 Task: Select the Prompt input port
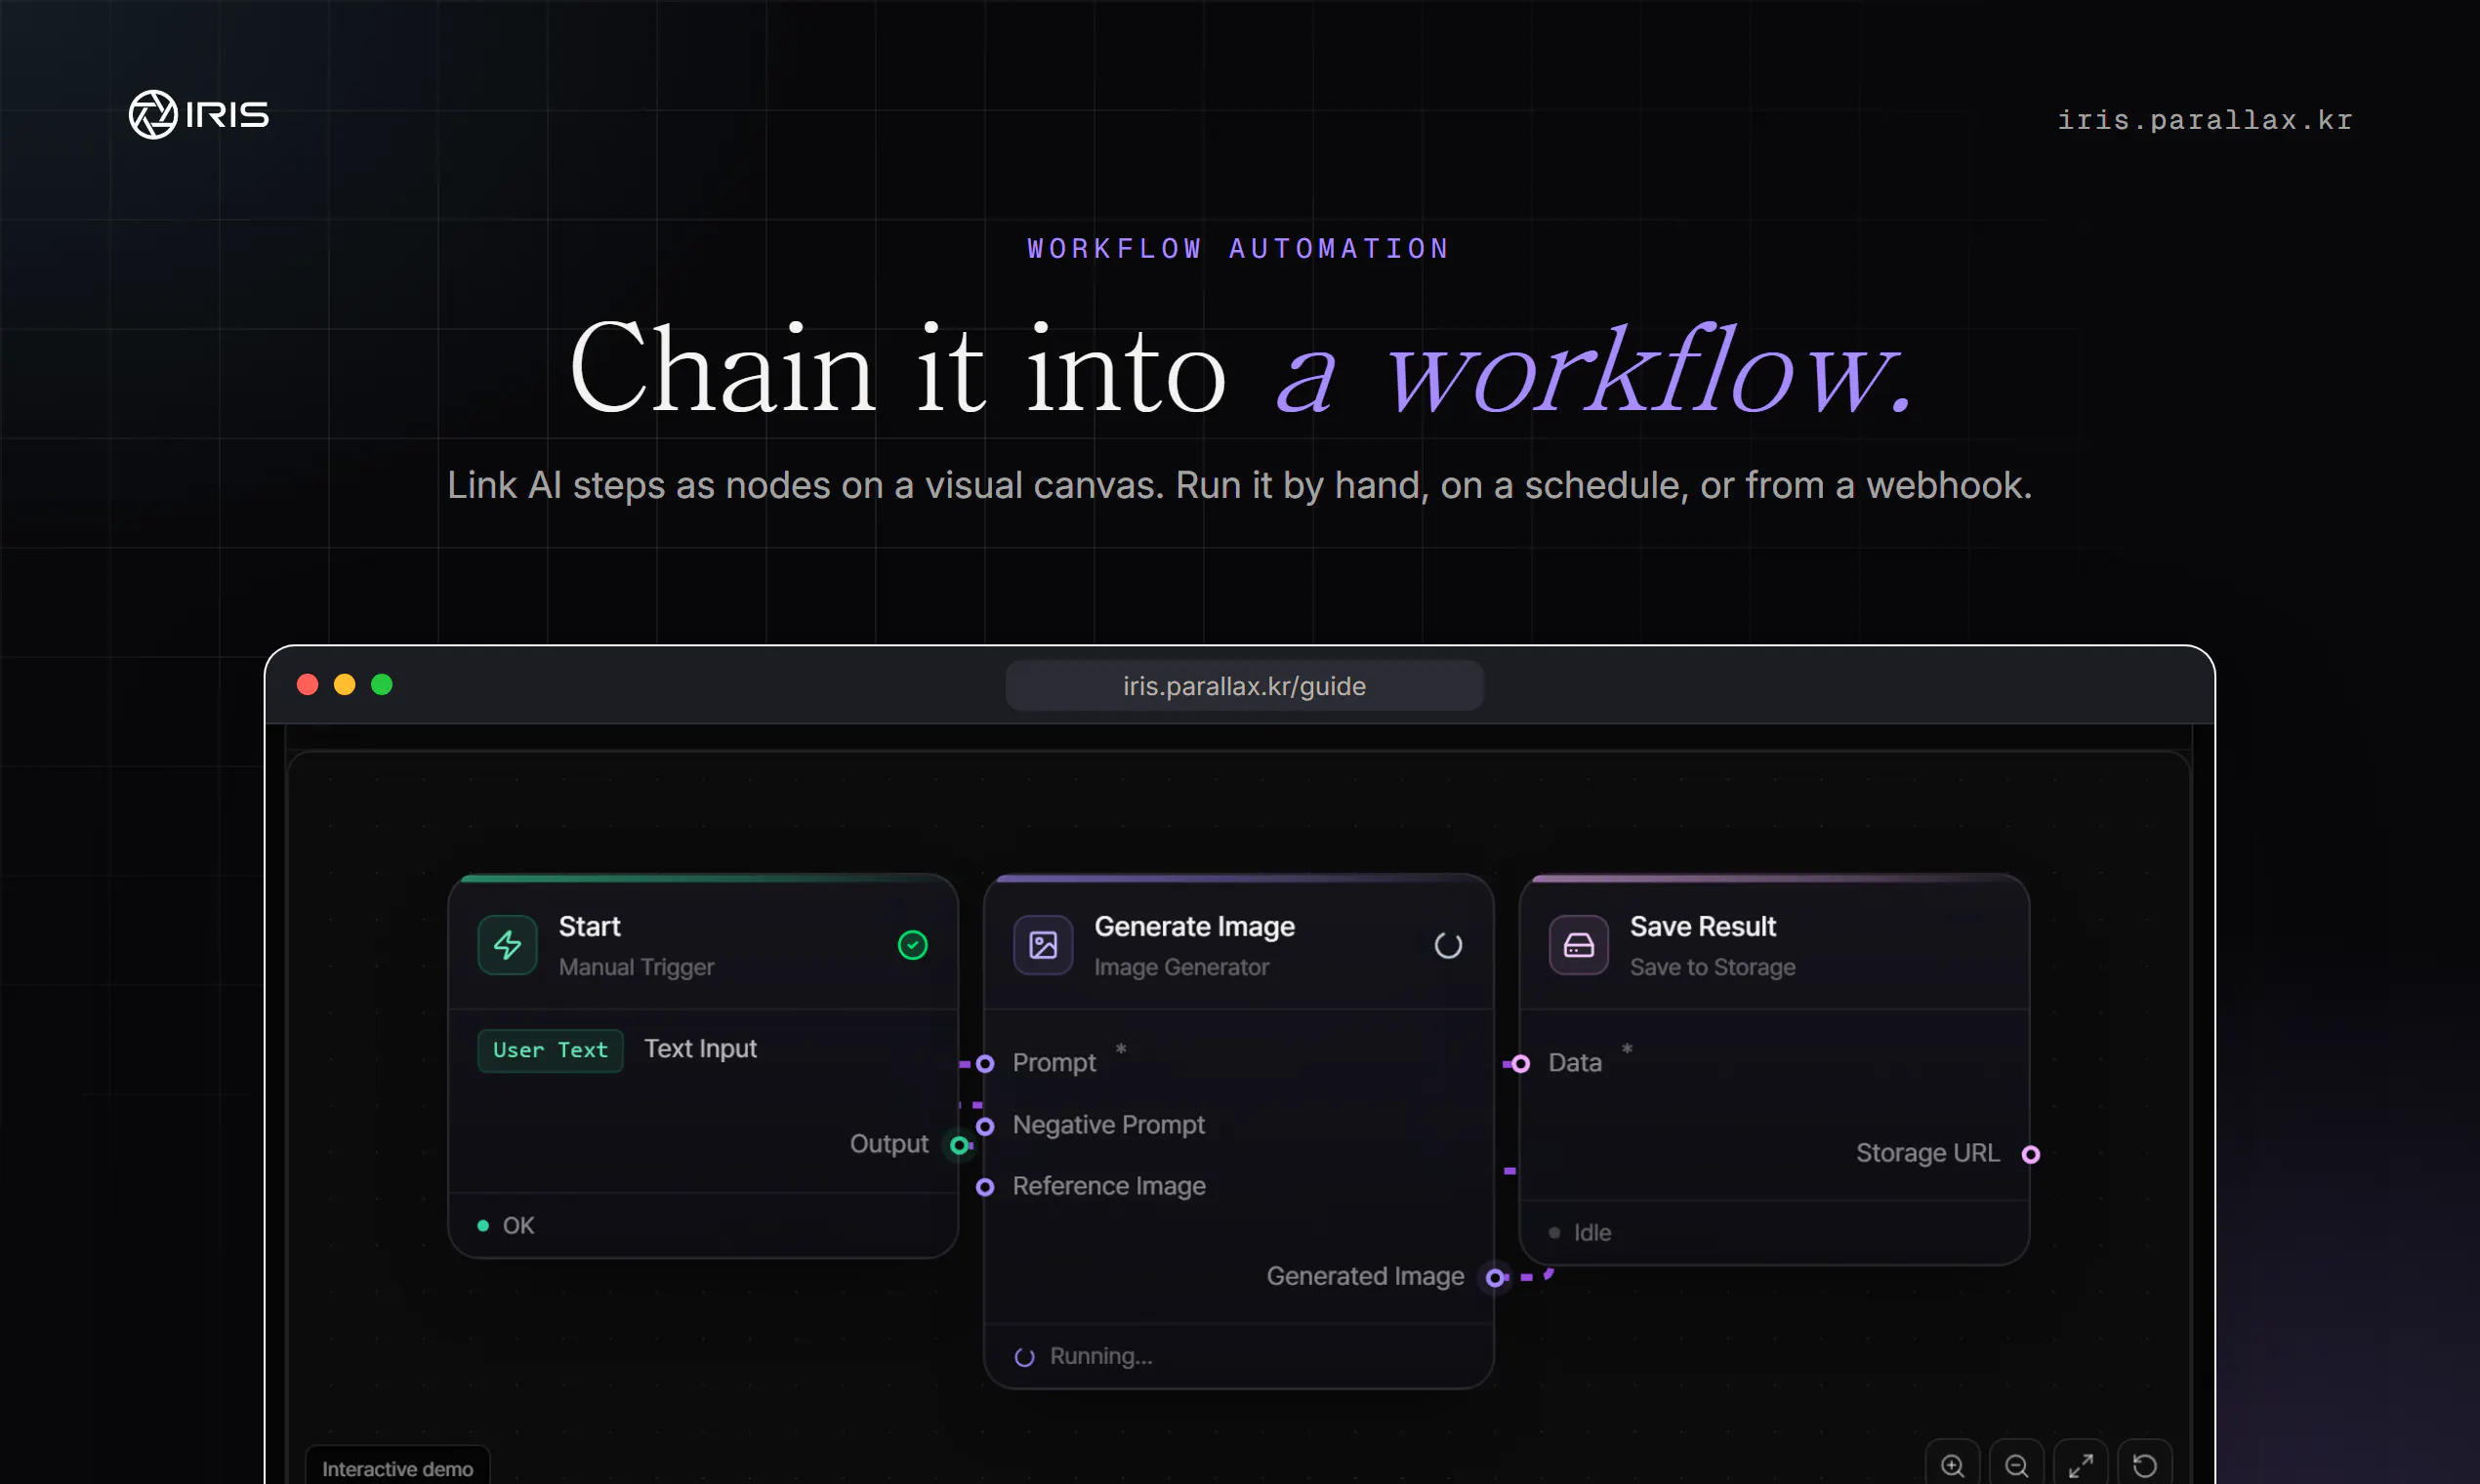point(985,1064)
